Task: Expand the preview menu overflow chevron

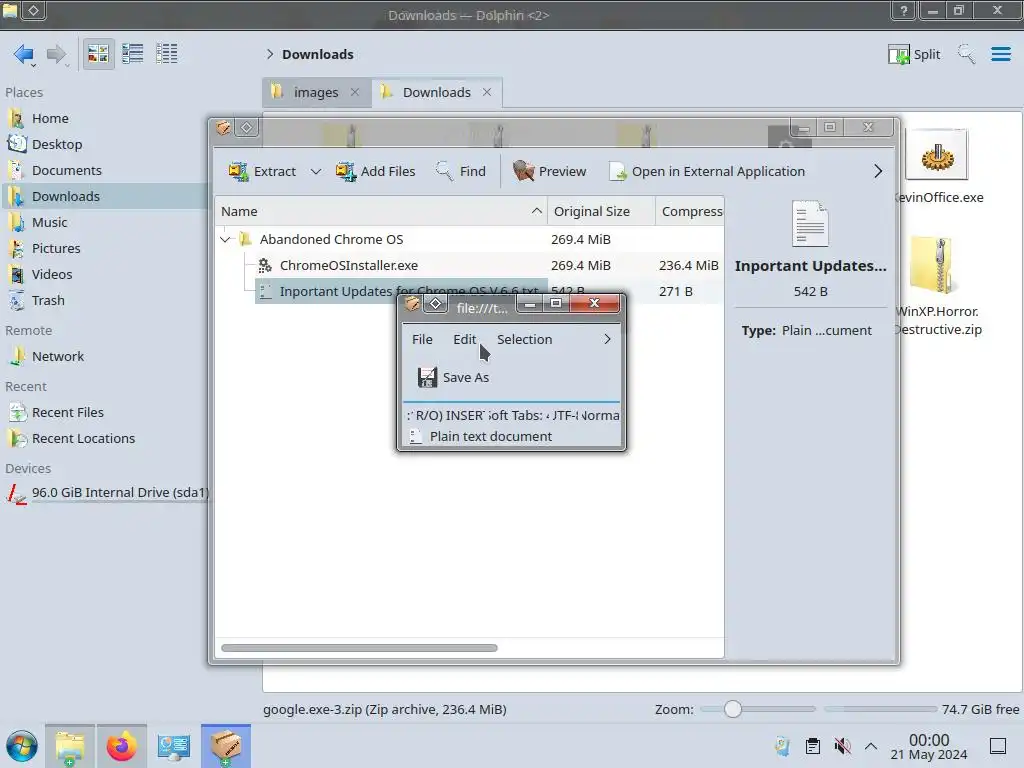Action: coord(607,340)
